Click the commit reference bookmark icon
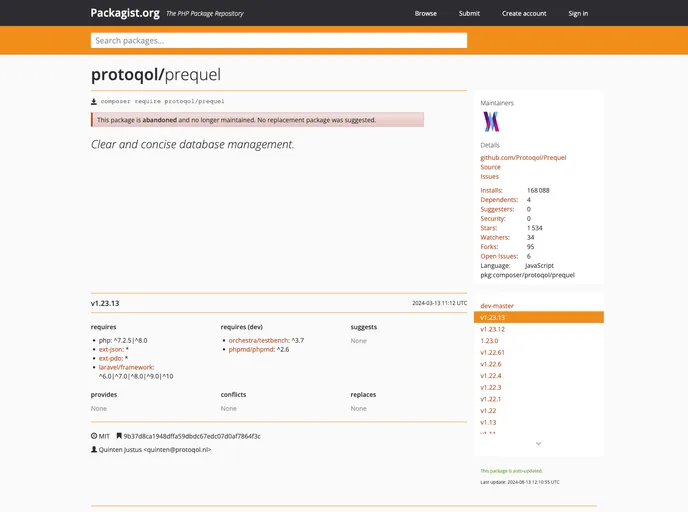Image resolution: width=688 pixels, height=512 pixels. point(119,436)
